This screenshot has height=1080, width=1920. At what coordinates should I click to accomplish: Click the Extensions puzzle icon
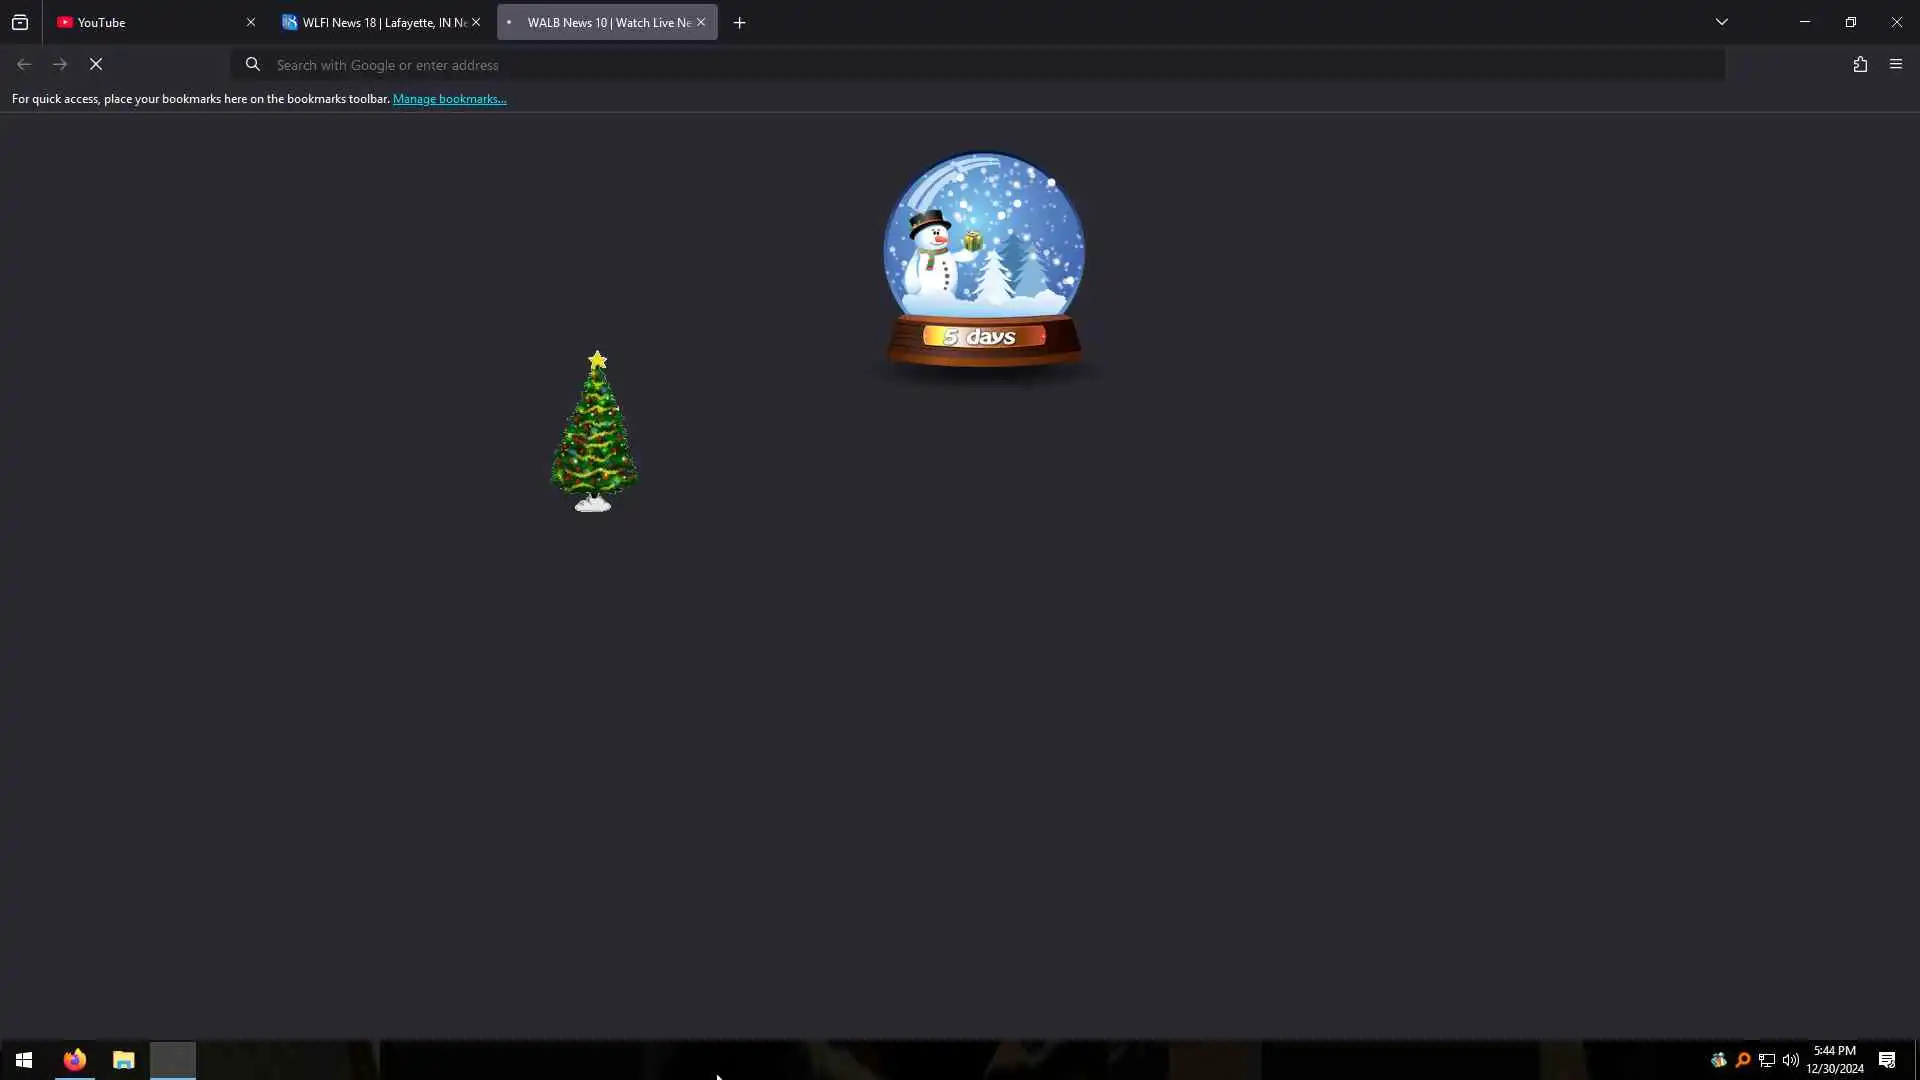[1860, 65]
